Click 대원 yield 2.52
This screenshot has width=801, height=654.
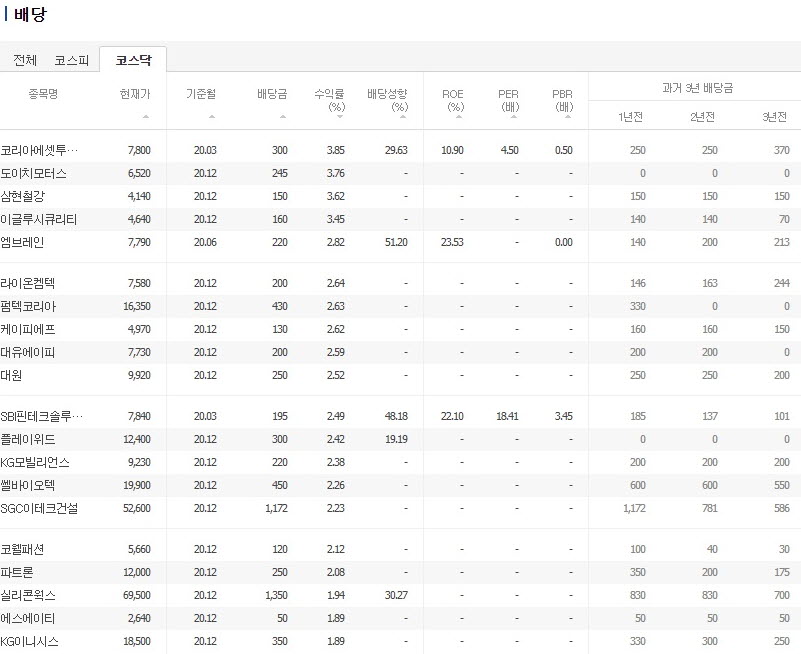point(336,375)
